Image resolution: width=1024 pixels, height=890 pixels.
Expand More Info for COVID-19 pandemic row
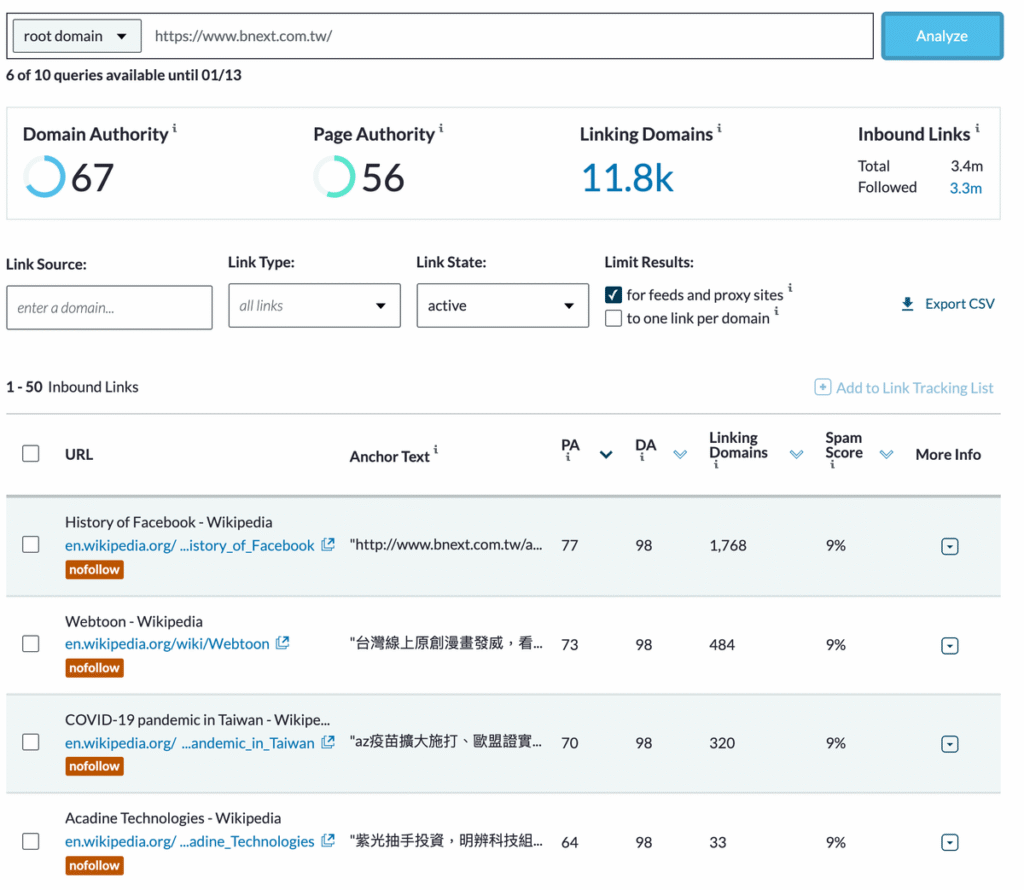(x=950, y=744)
